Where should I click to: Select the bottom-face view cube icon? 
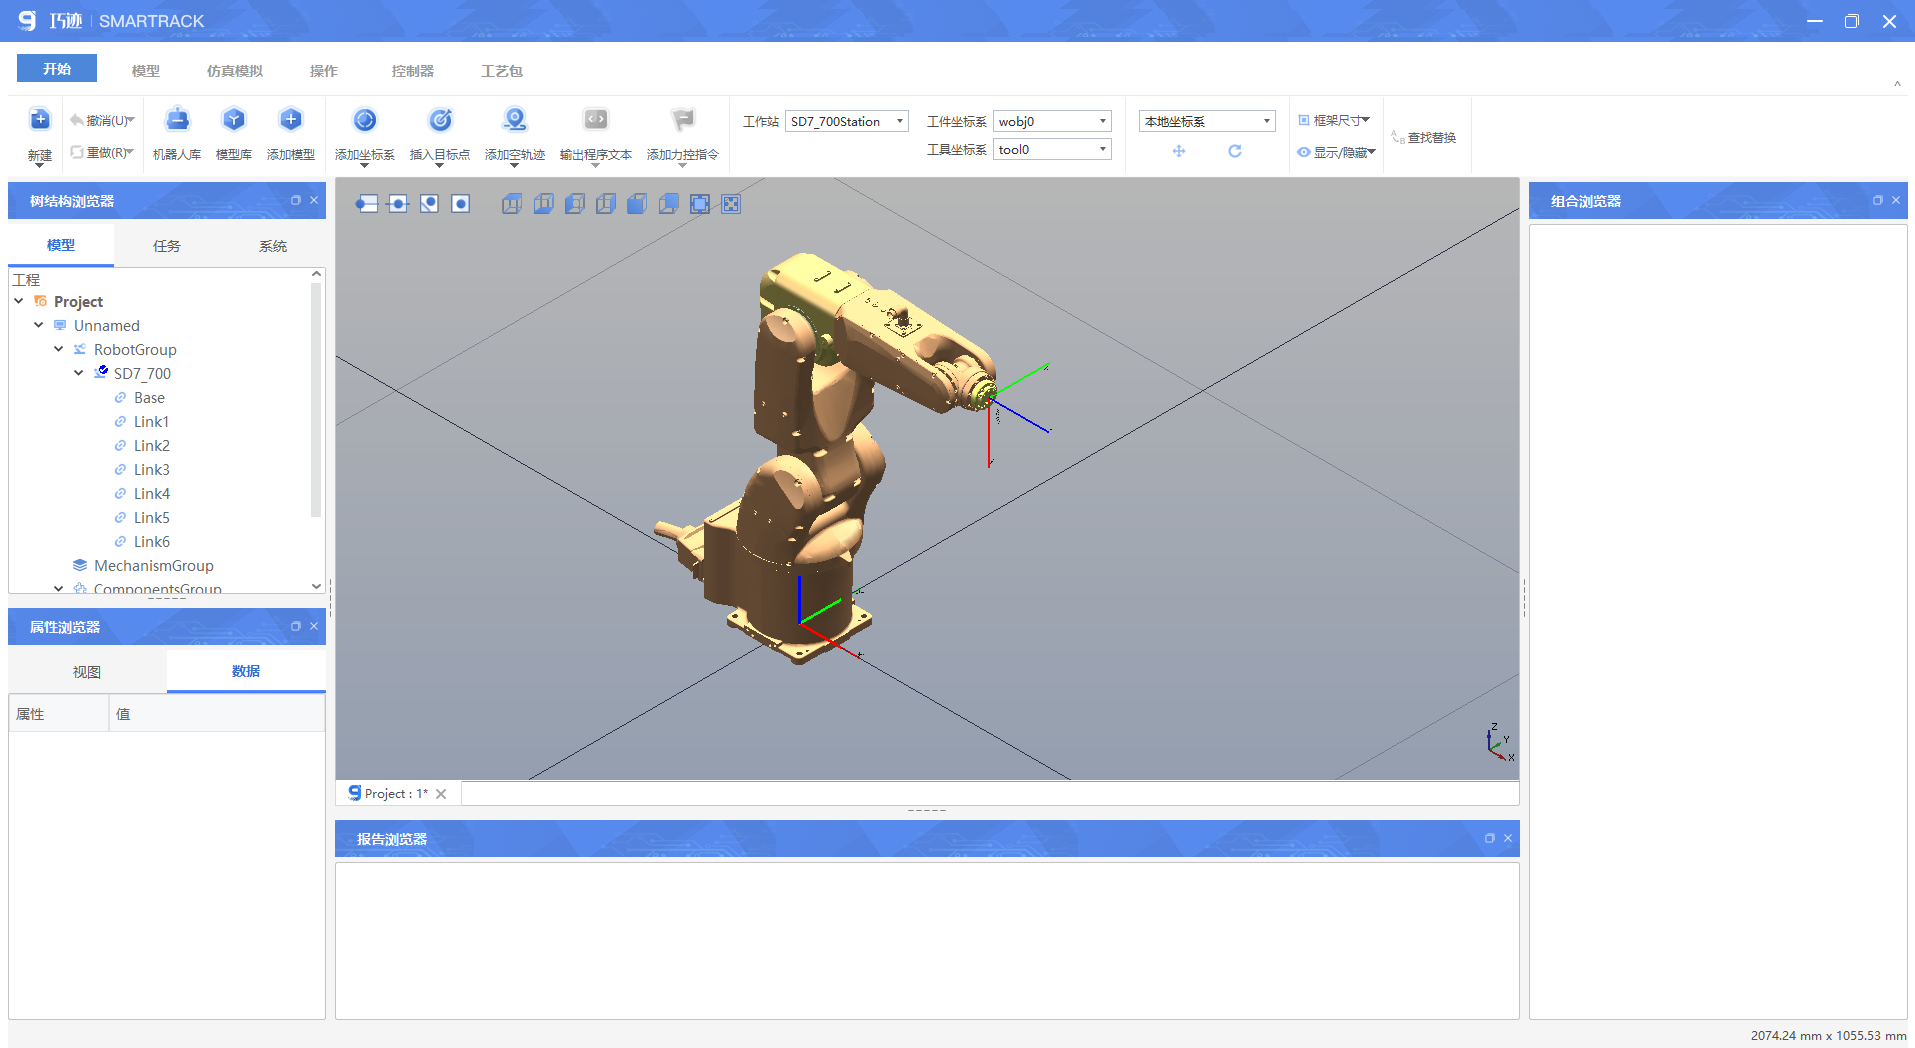[543, 204]
